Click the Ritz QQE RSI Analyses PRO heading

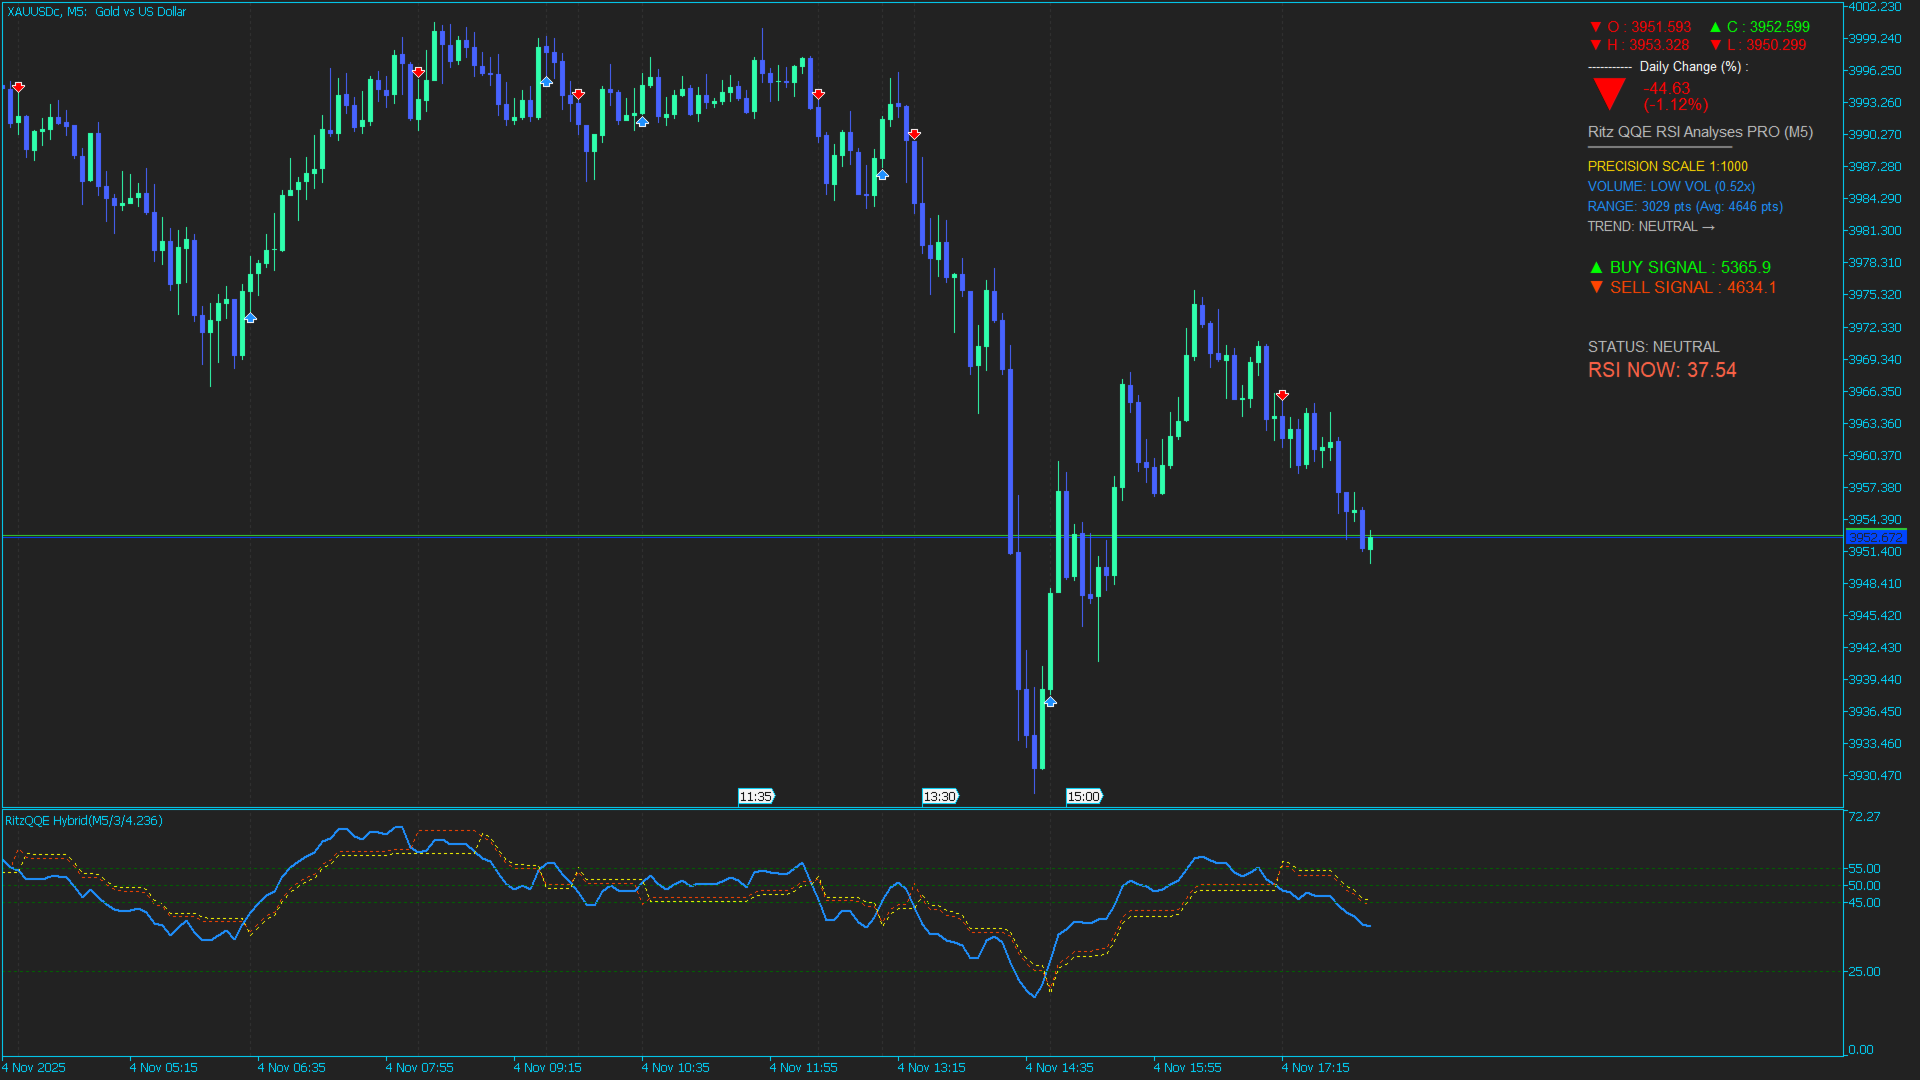pos(1700,132)
